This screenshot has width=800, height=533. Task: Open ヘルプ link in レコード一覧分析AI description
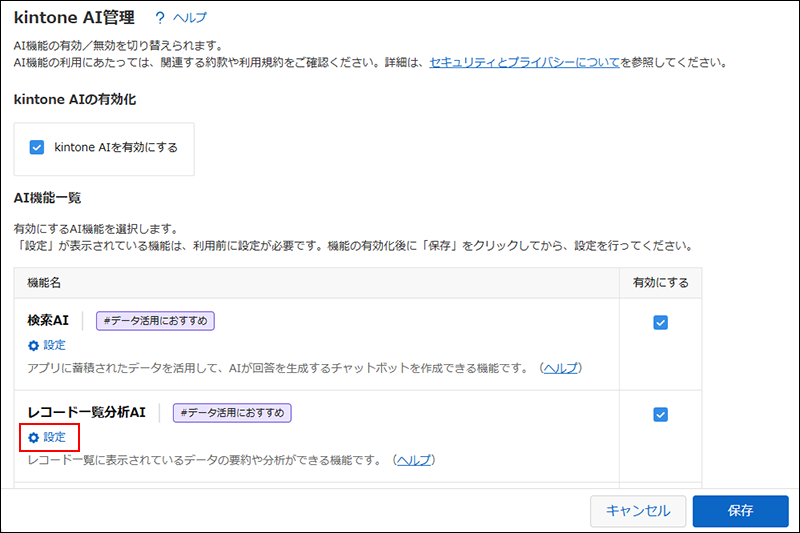pos(414,460)
